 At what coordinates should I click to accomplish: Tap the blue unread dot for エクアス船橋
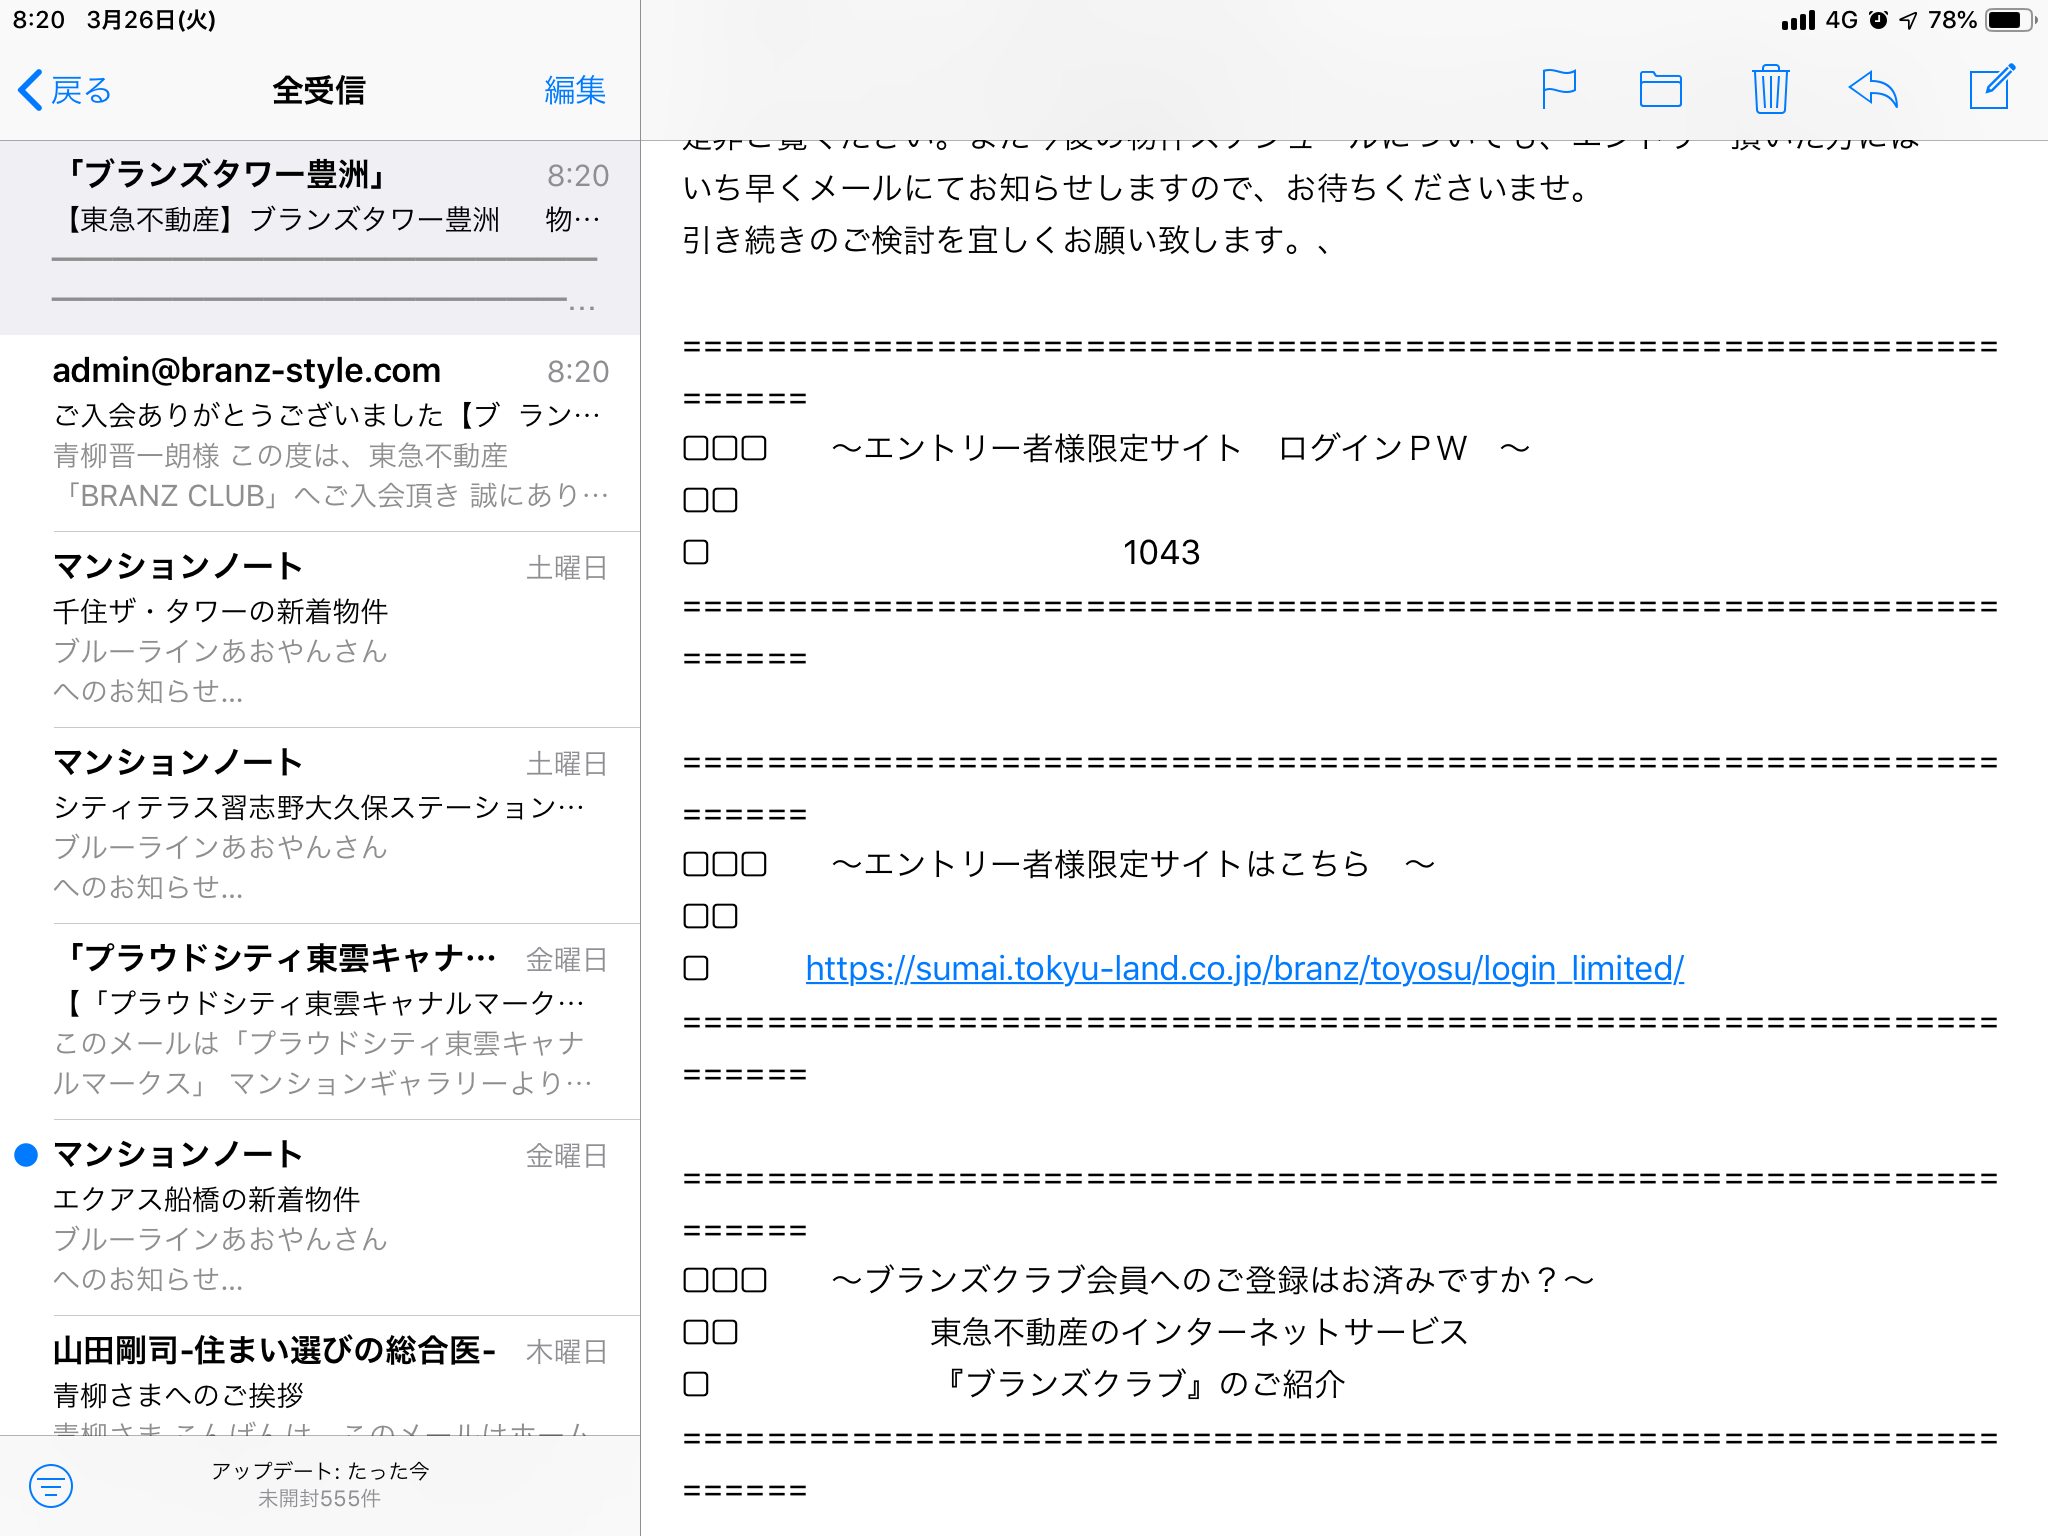point(26,1155)
